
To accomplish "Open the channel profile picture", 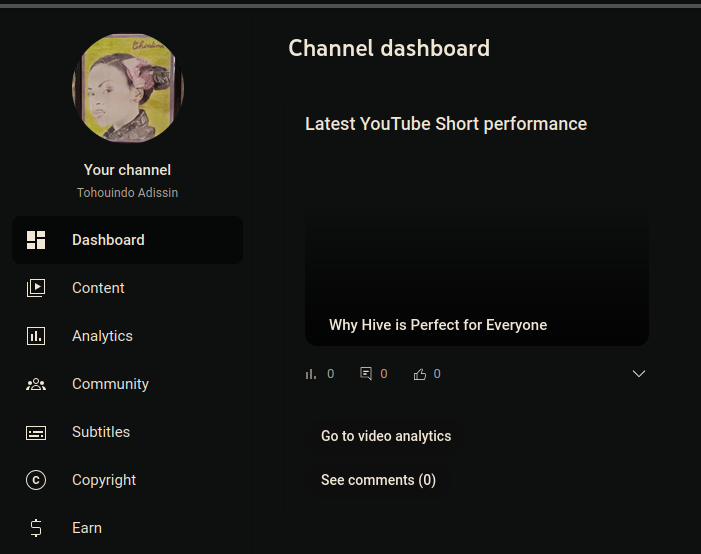I will click(128, 88).
